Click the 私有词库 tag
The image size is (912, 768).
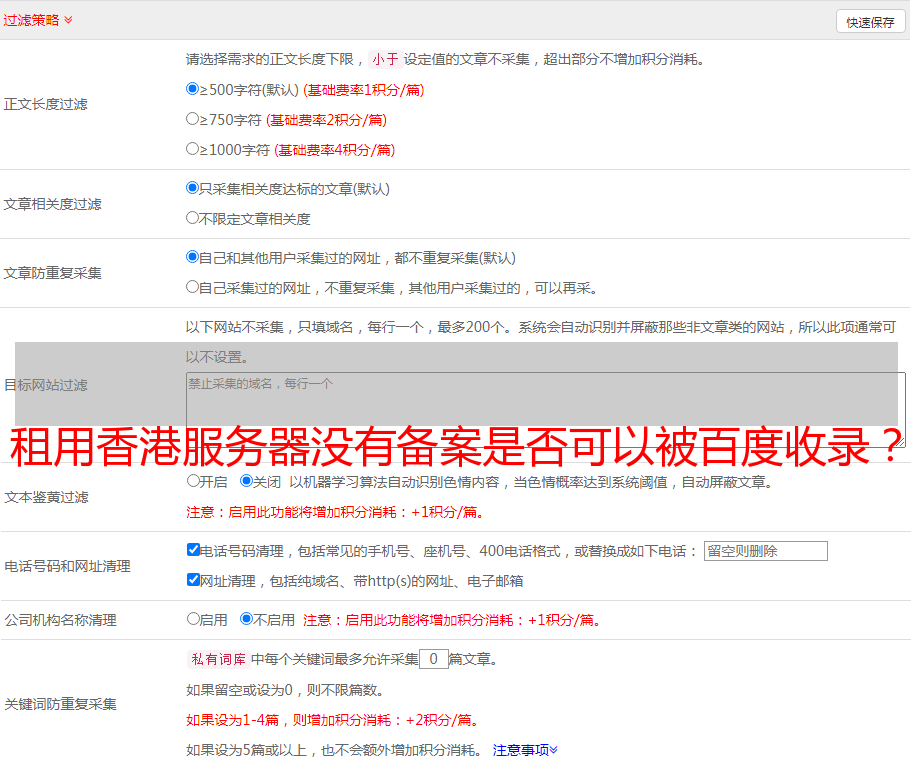click(x=219, y=659)
